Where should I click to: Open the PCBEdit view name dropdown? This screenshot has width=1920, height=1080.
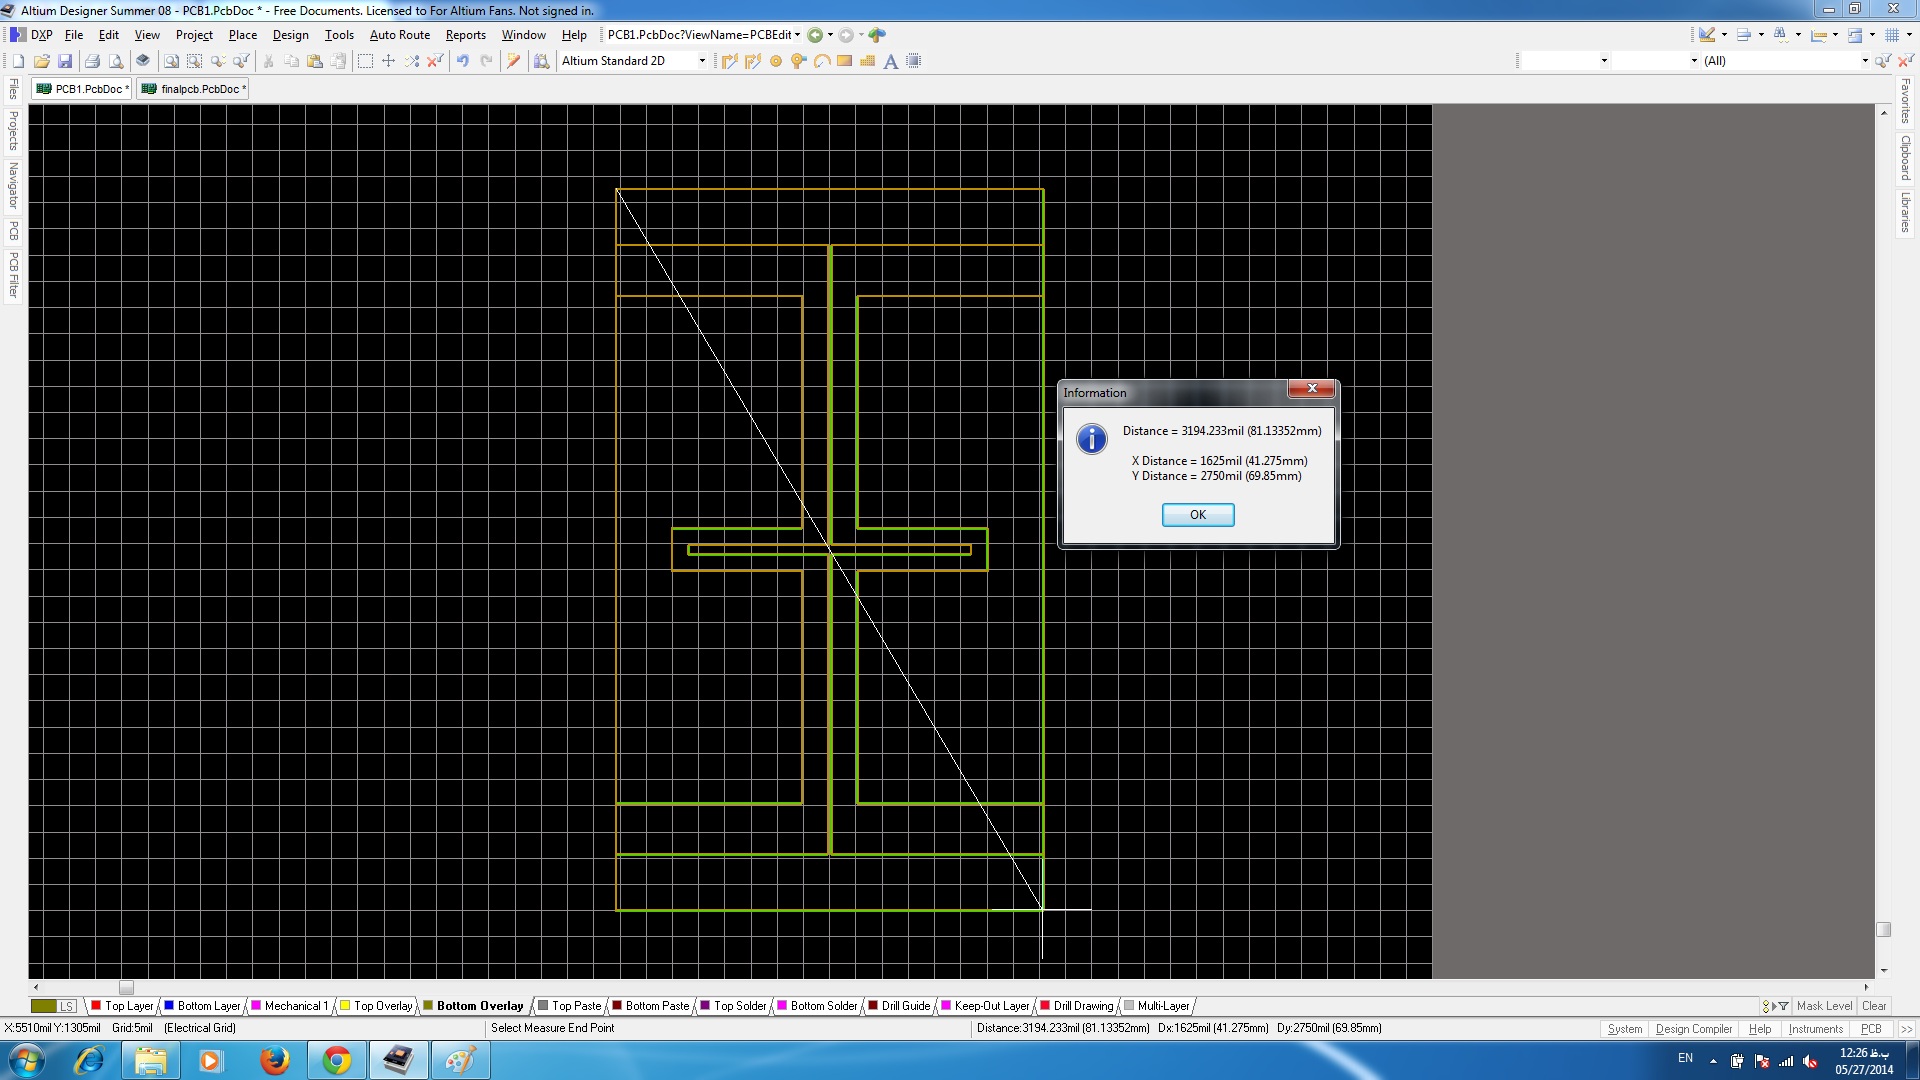point(797,35)
